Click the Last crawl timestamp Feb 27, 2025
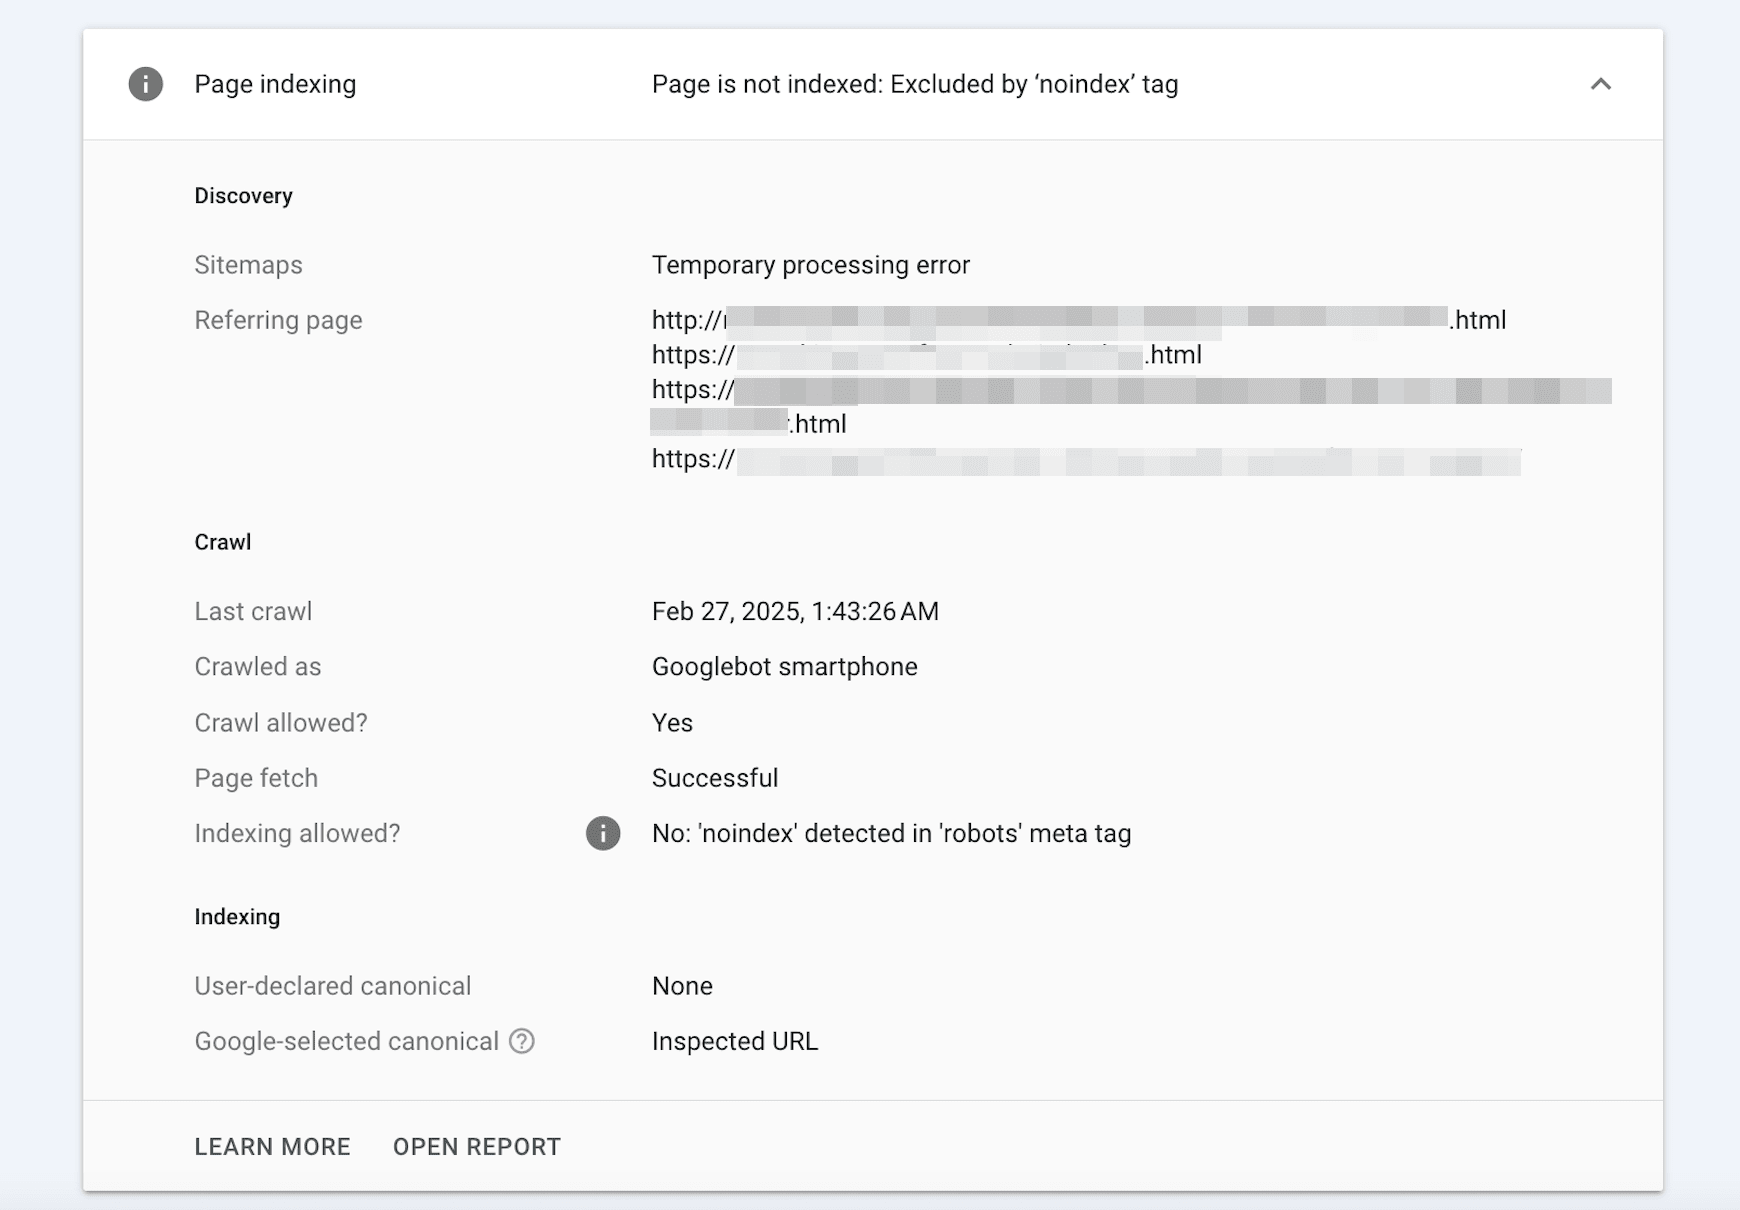Image resolution: width=1740 pixels, height=1210 pixels. coord(795,611)
